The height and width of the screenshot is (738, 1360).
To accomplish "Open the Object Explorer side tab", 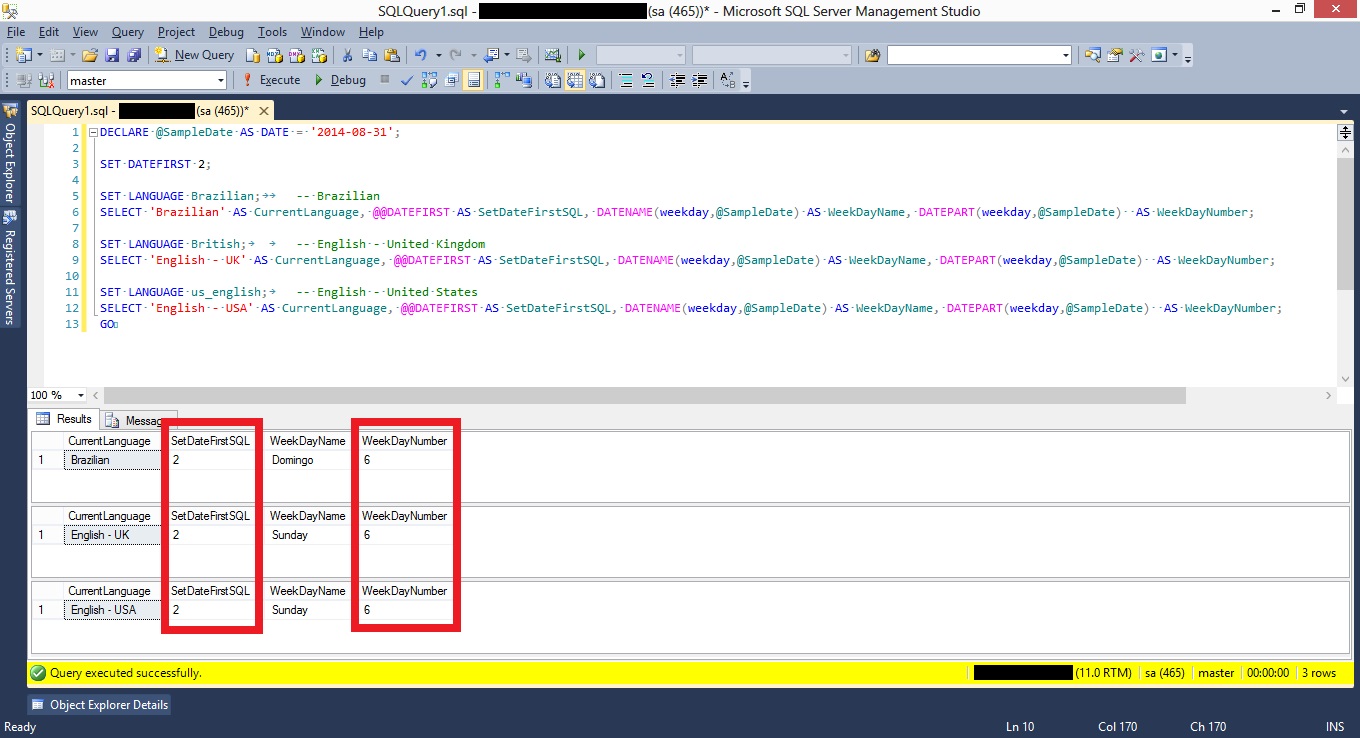I will [x=10, y=153].
